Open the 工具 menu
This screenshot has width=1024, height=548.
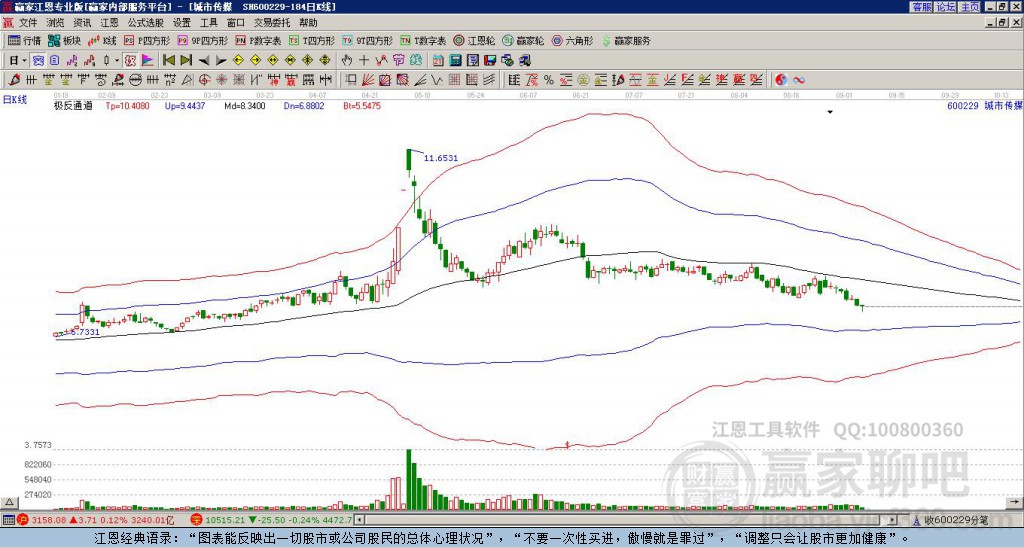tap(208, 23)
